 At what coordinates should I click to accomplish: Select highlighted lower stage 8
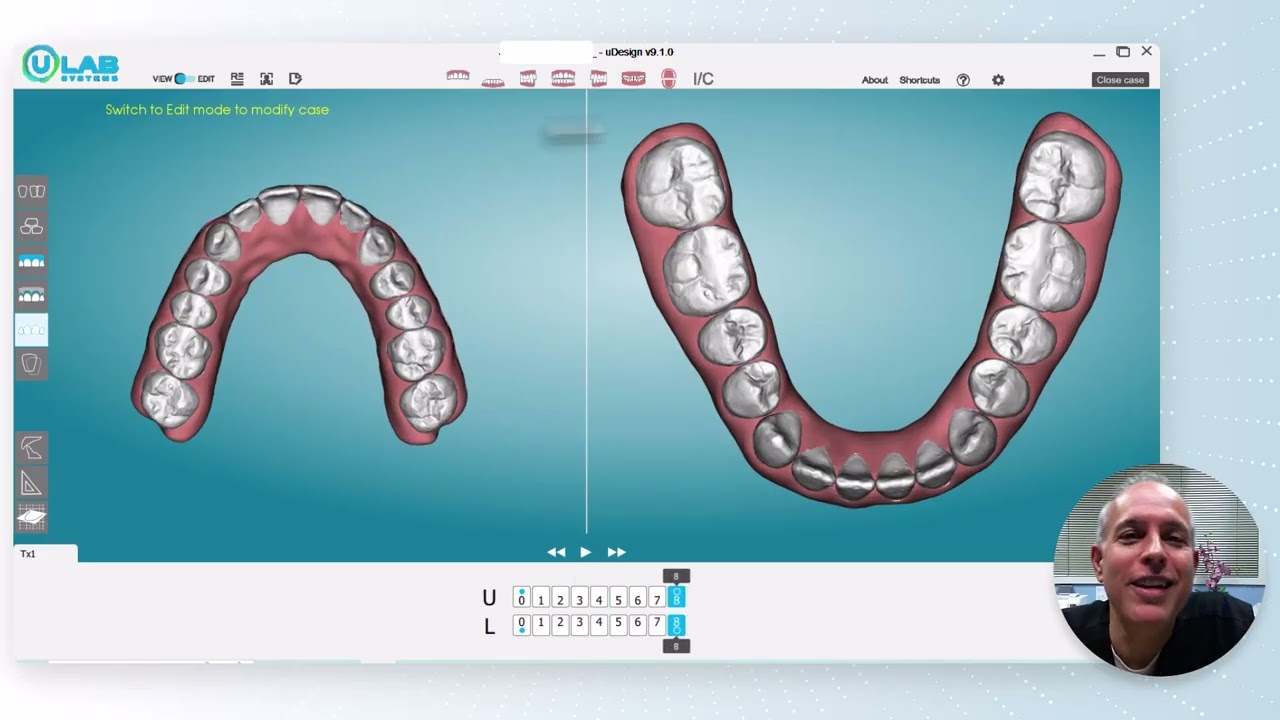point(676,625)
